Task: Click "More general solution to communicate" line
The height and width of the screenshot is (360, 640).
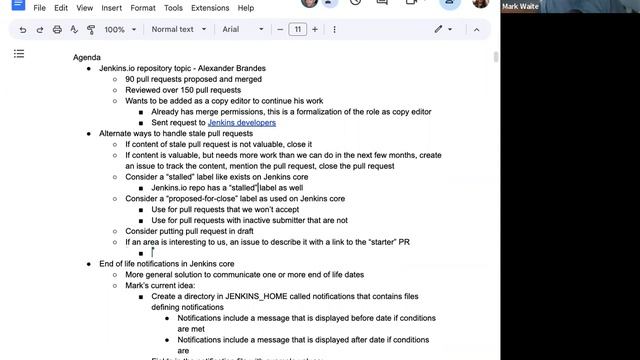Action: [x=244, y=275]
